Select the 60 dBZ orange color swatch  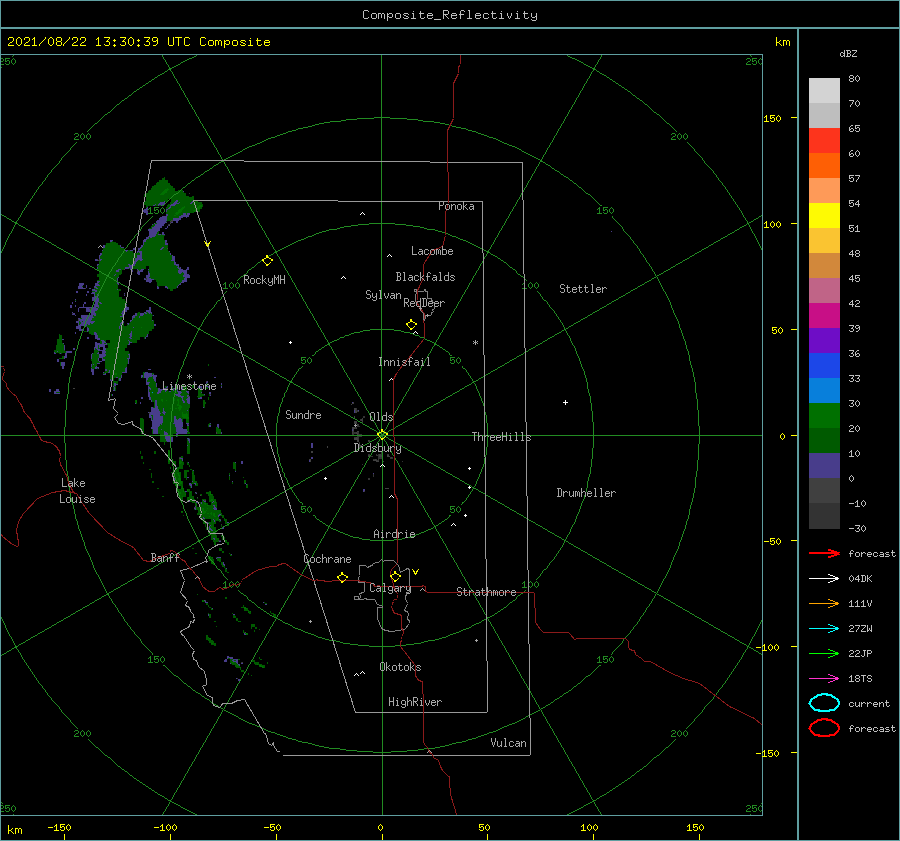click(x=824, y=165)
